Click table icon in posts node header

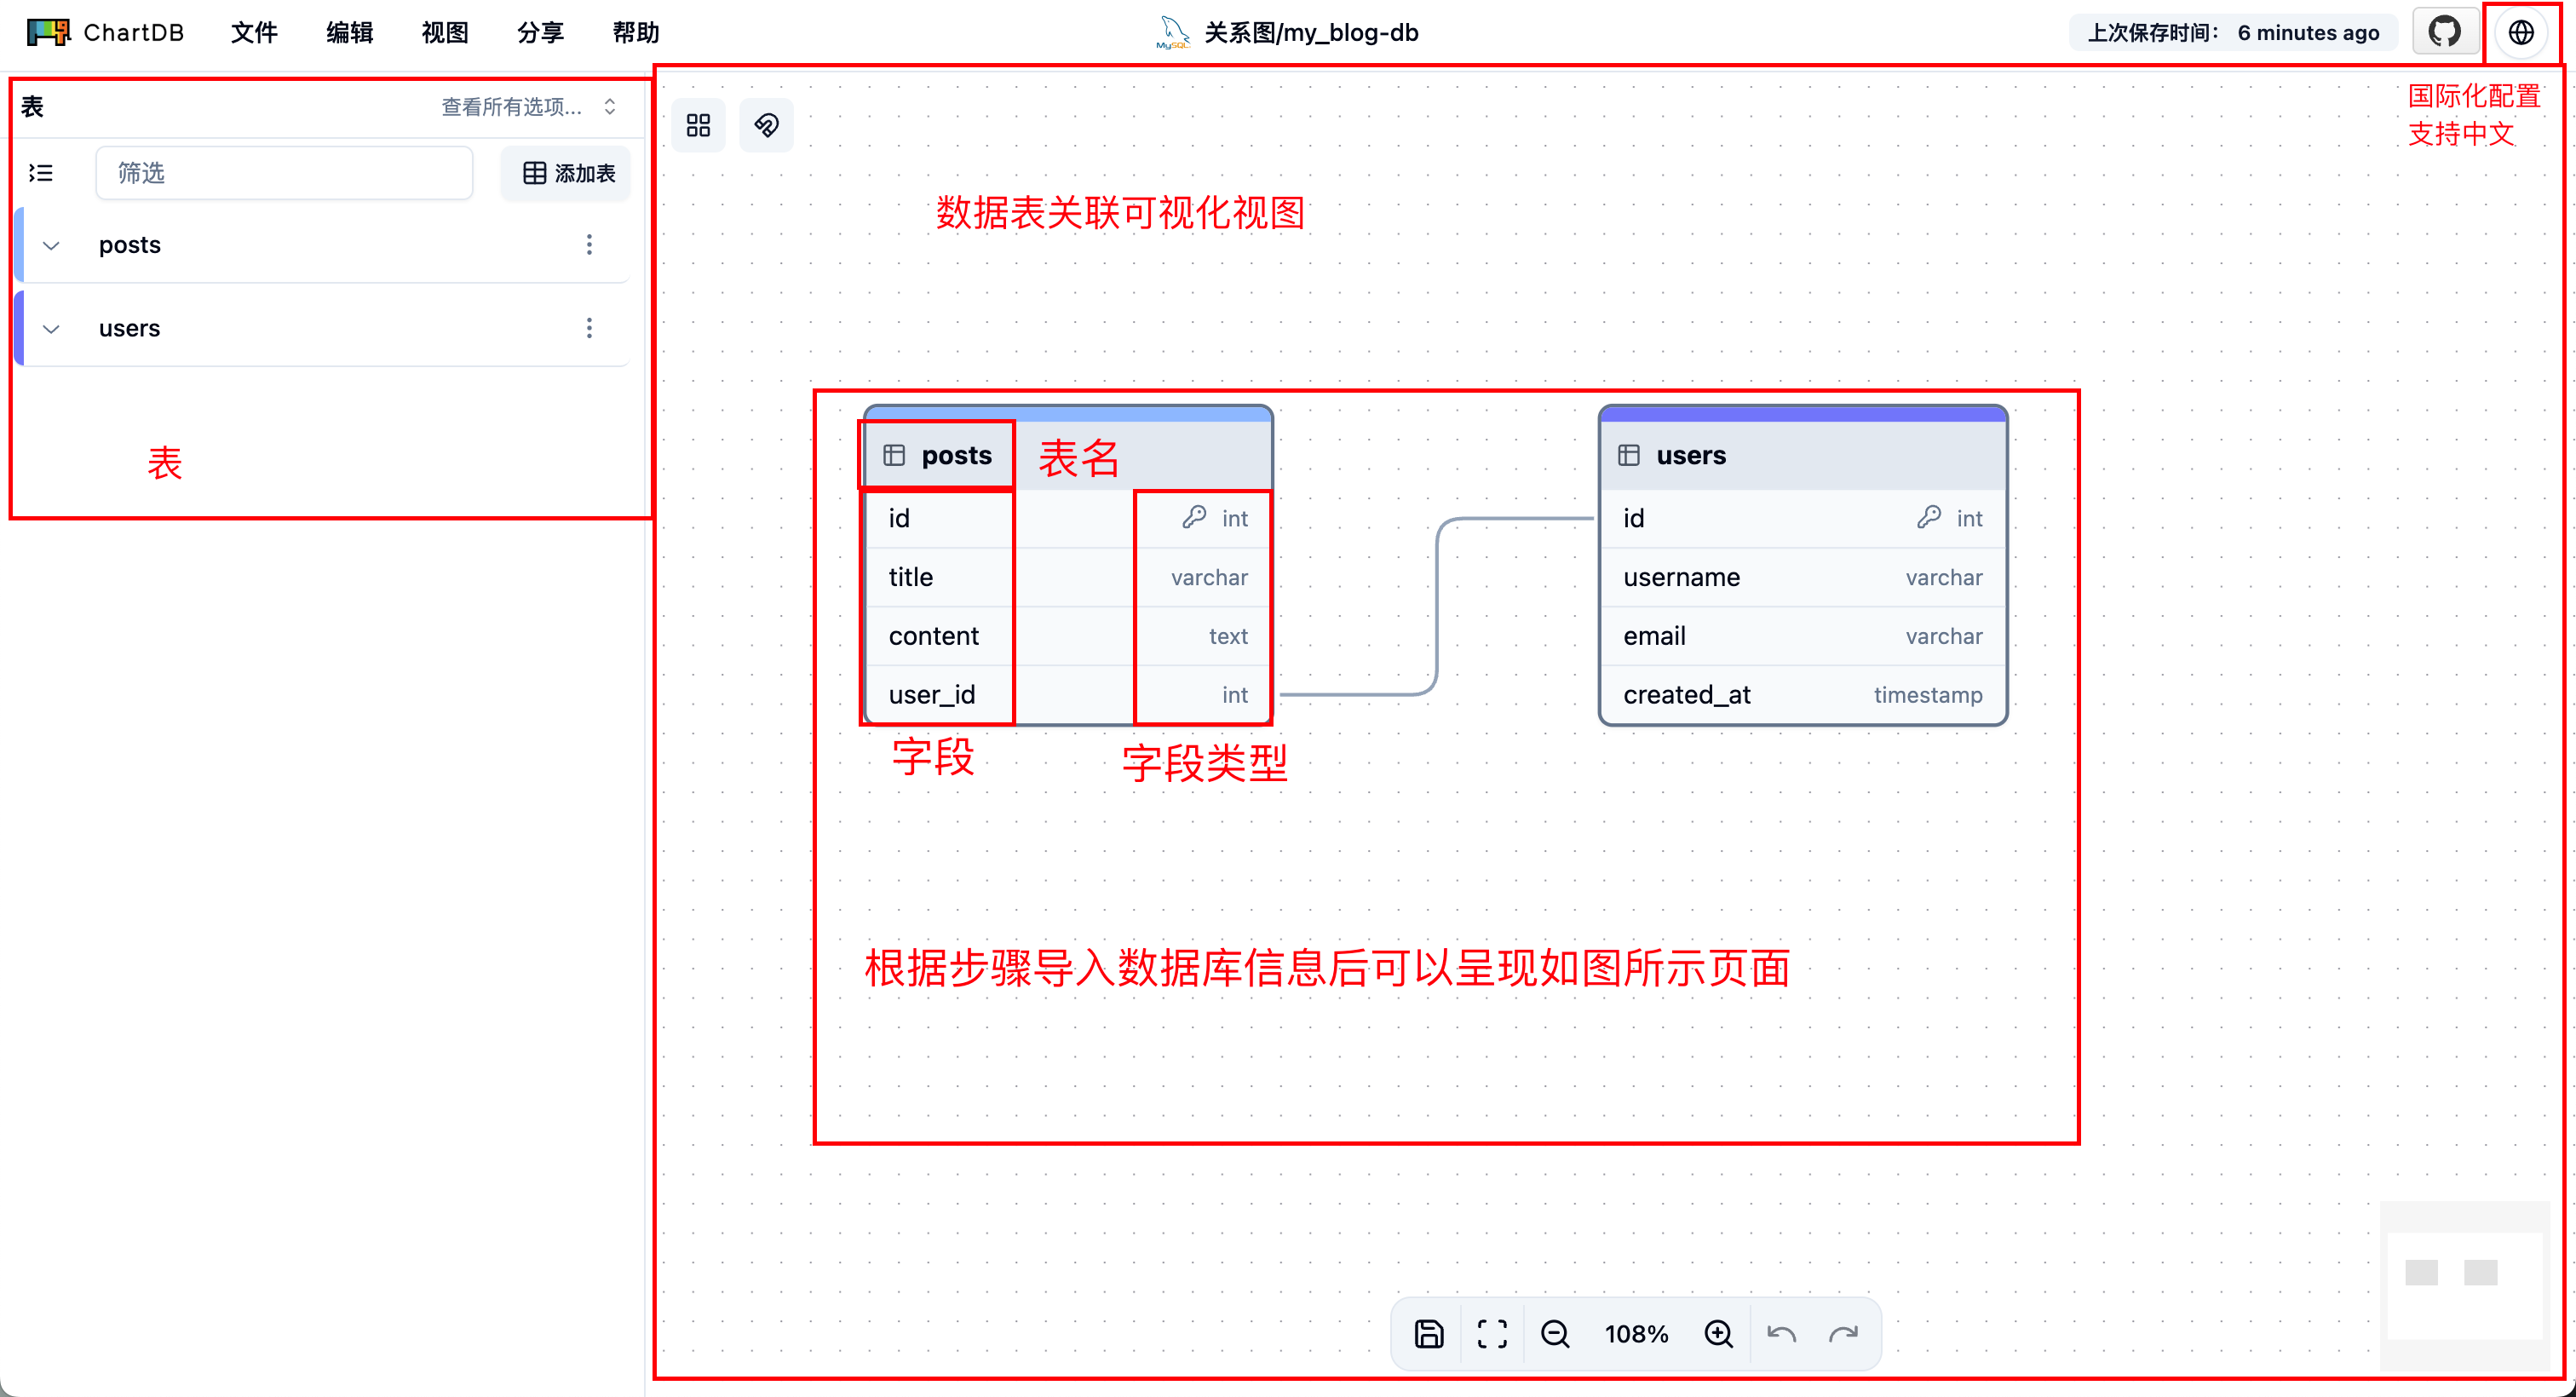[x=894, y=455]
